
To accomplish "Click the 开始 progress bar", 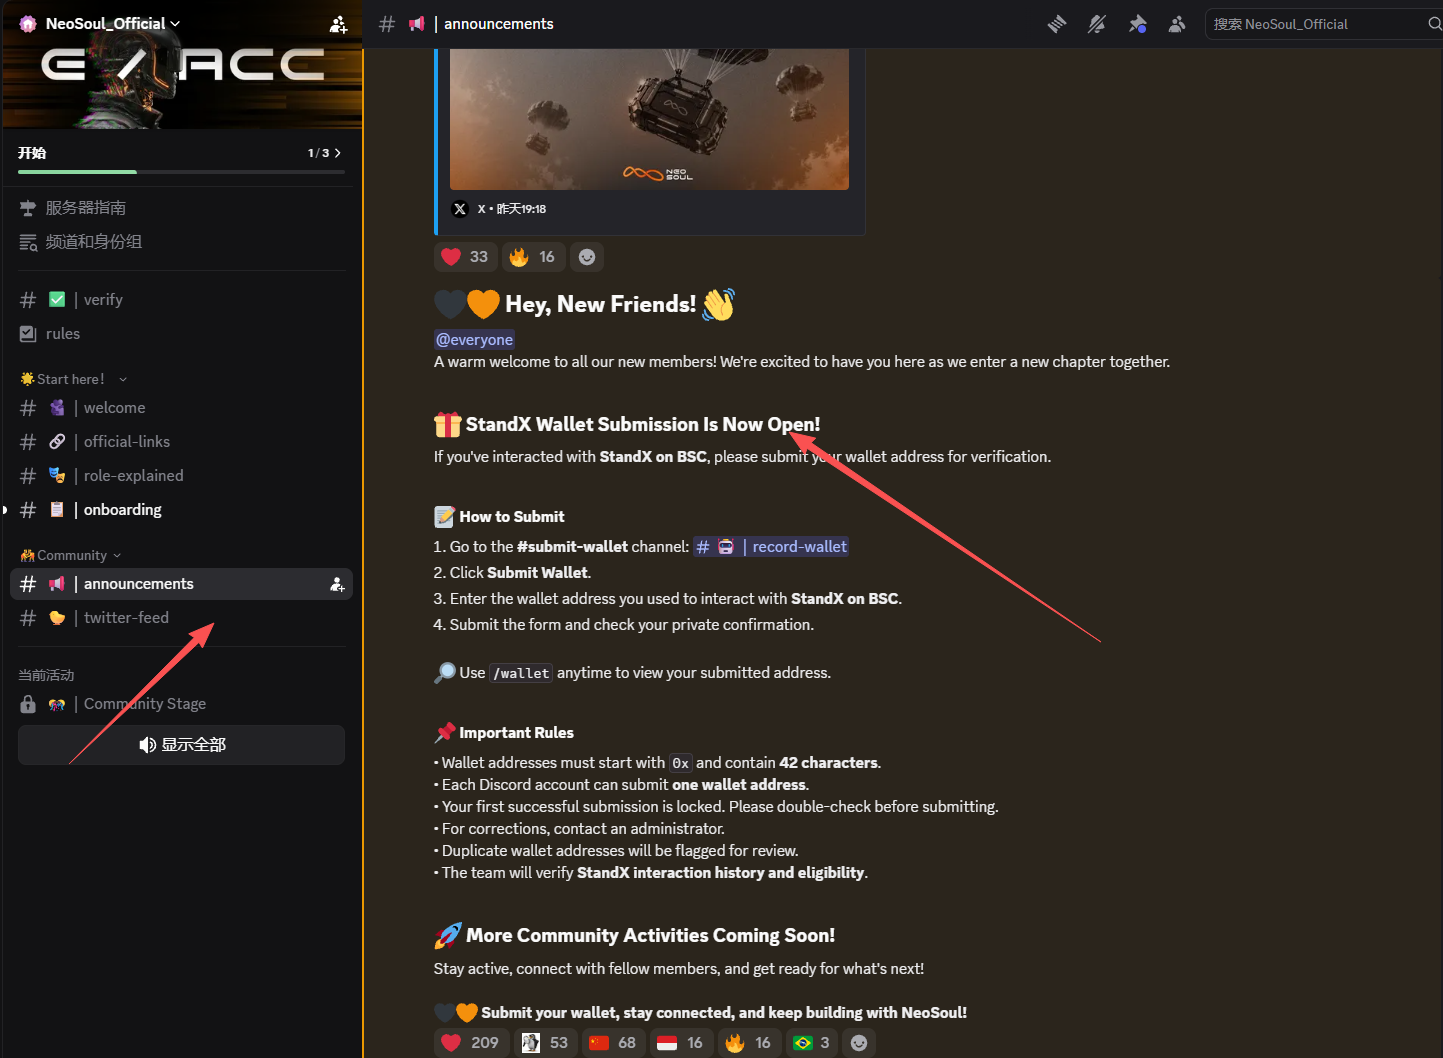I will click(181, 172).
